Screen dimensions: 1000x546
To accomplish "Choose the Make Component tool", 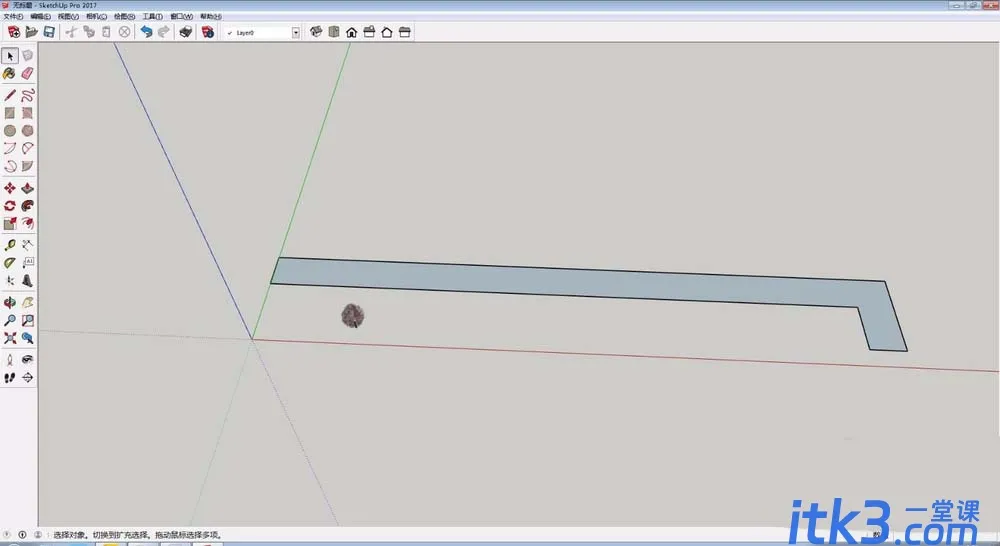I will (x=27, y=56).
